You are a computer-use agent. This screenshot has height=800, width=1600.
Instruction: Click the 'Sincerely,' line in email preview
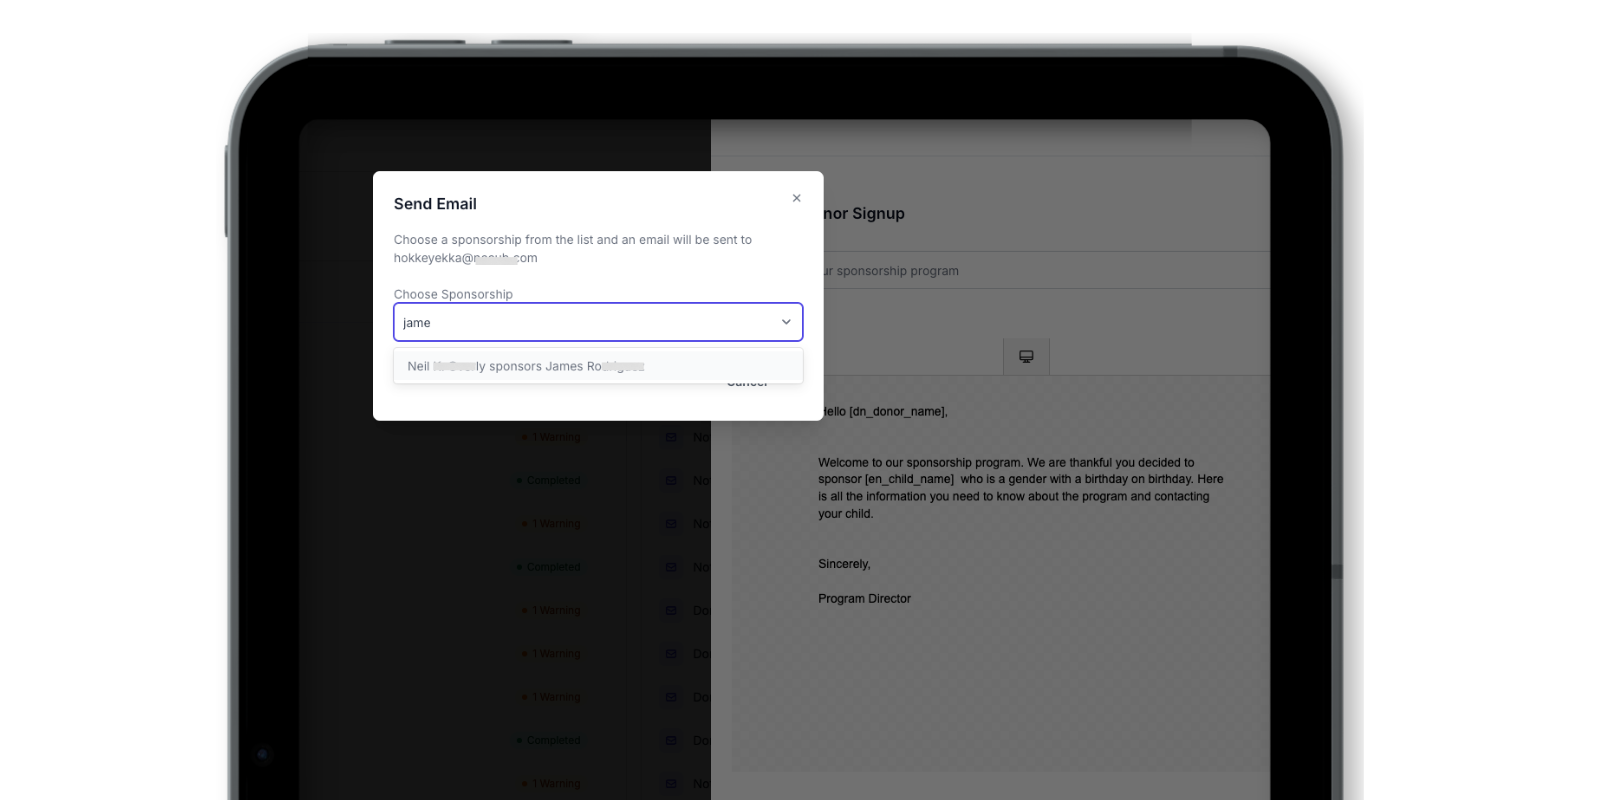[x=844, y=564]
